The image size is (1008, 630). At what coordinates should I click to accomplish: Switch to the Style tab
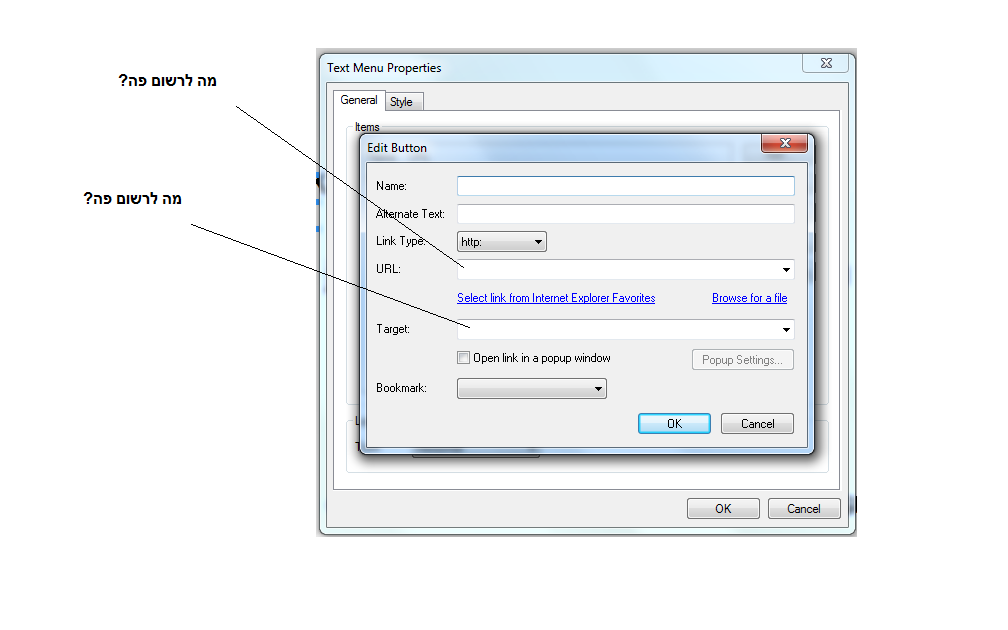[x=401, y=102]
